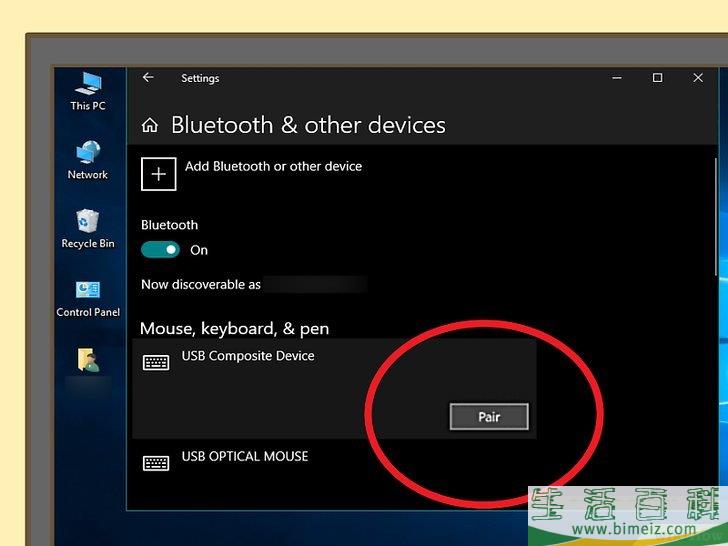Screen dimensions: 728x546
Task: Click the Bluetooth & other devices heading
Action: click(308, 125)
